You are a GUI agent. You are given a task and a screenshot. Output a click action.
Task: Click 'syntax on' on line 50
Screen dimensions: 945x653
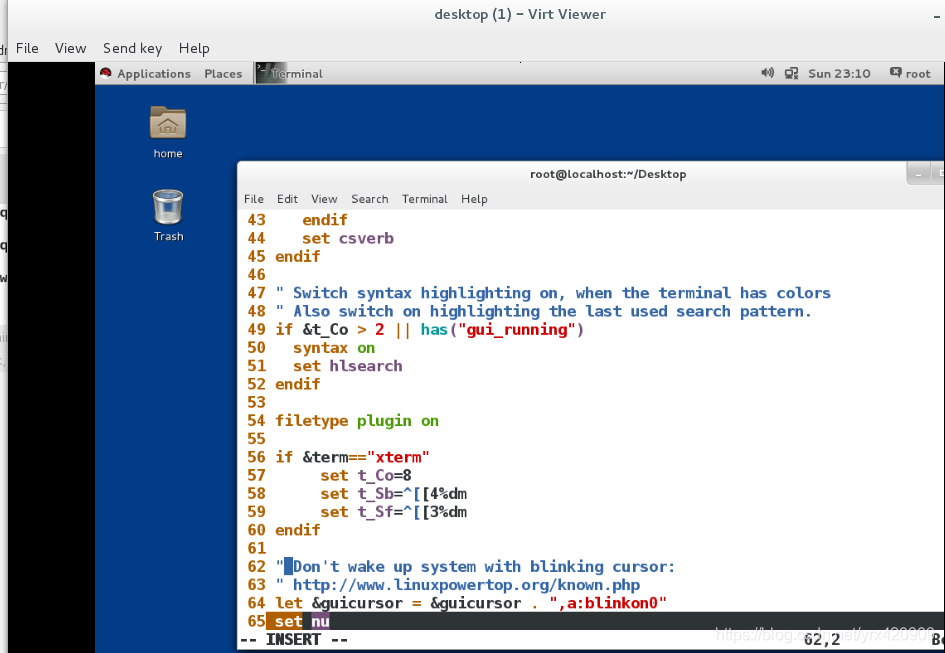pyautogui.click(x=334, y=348)
